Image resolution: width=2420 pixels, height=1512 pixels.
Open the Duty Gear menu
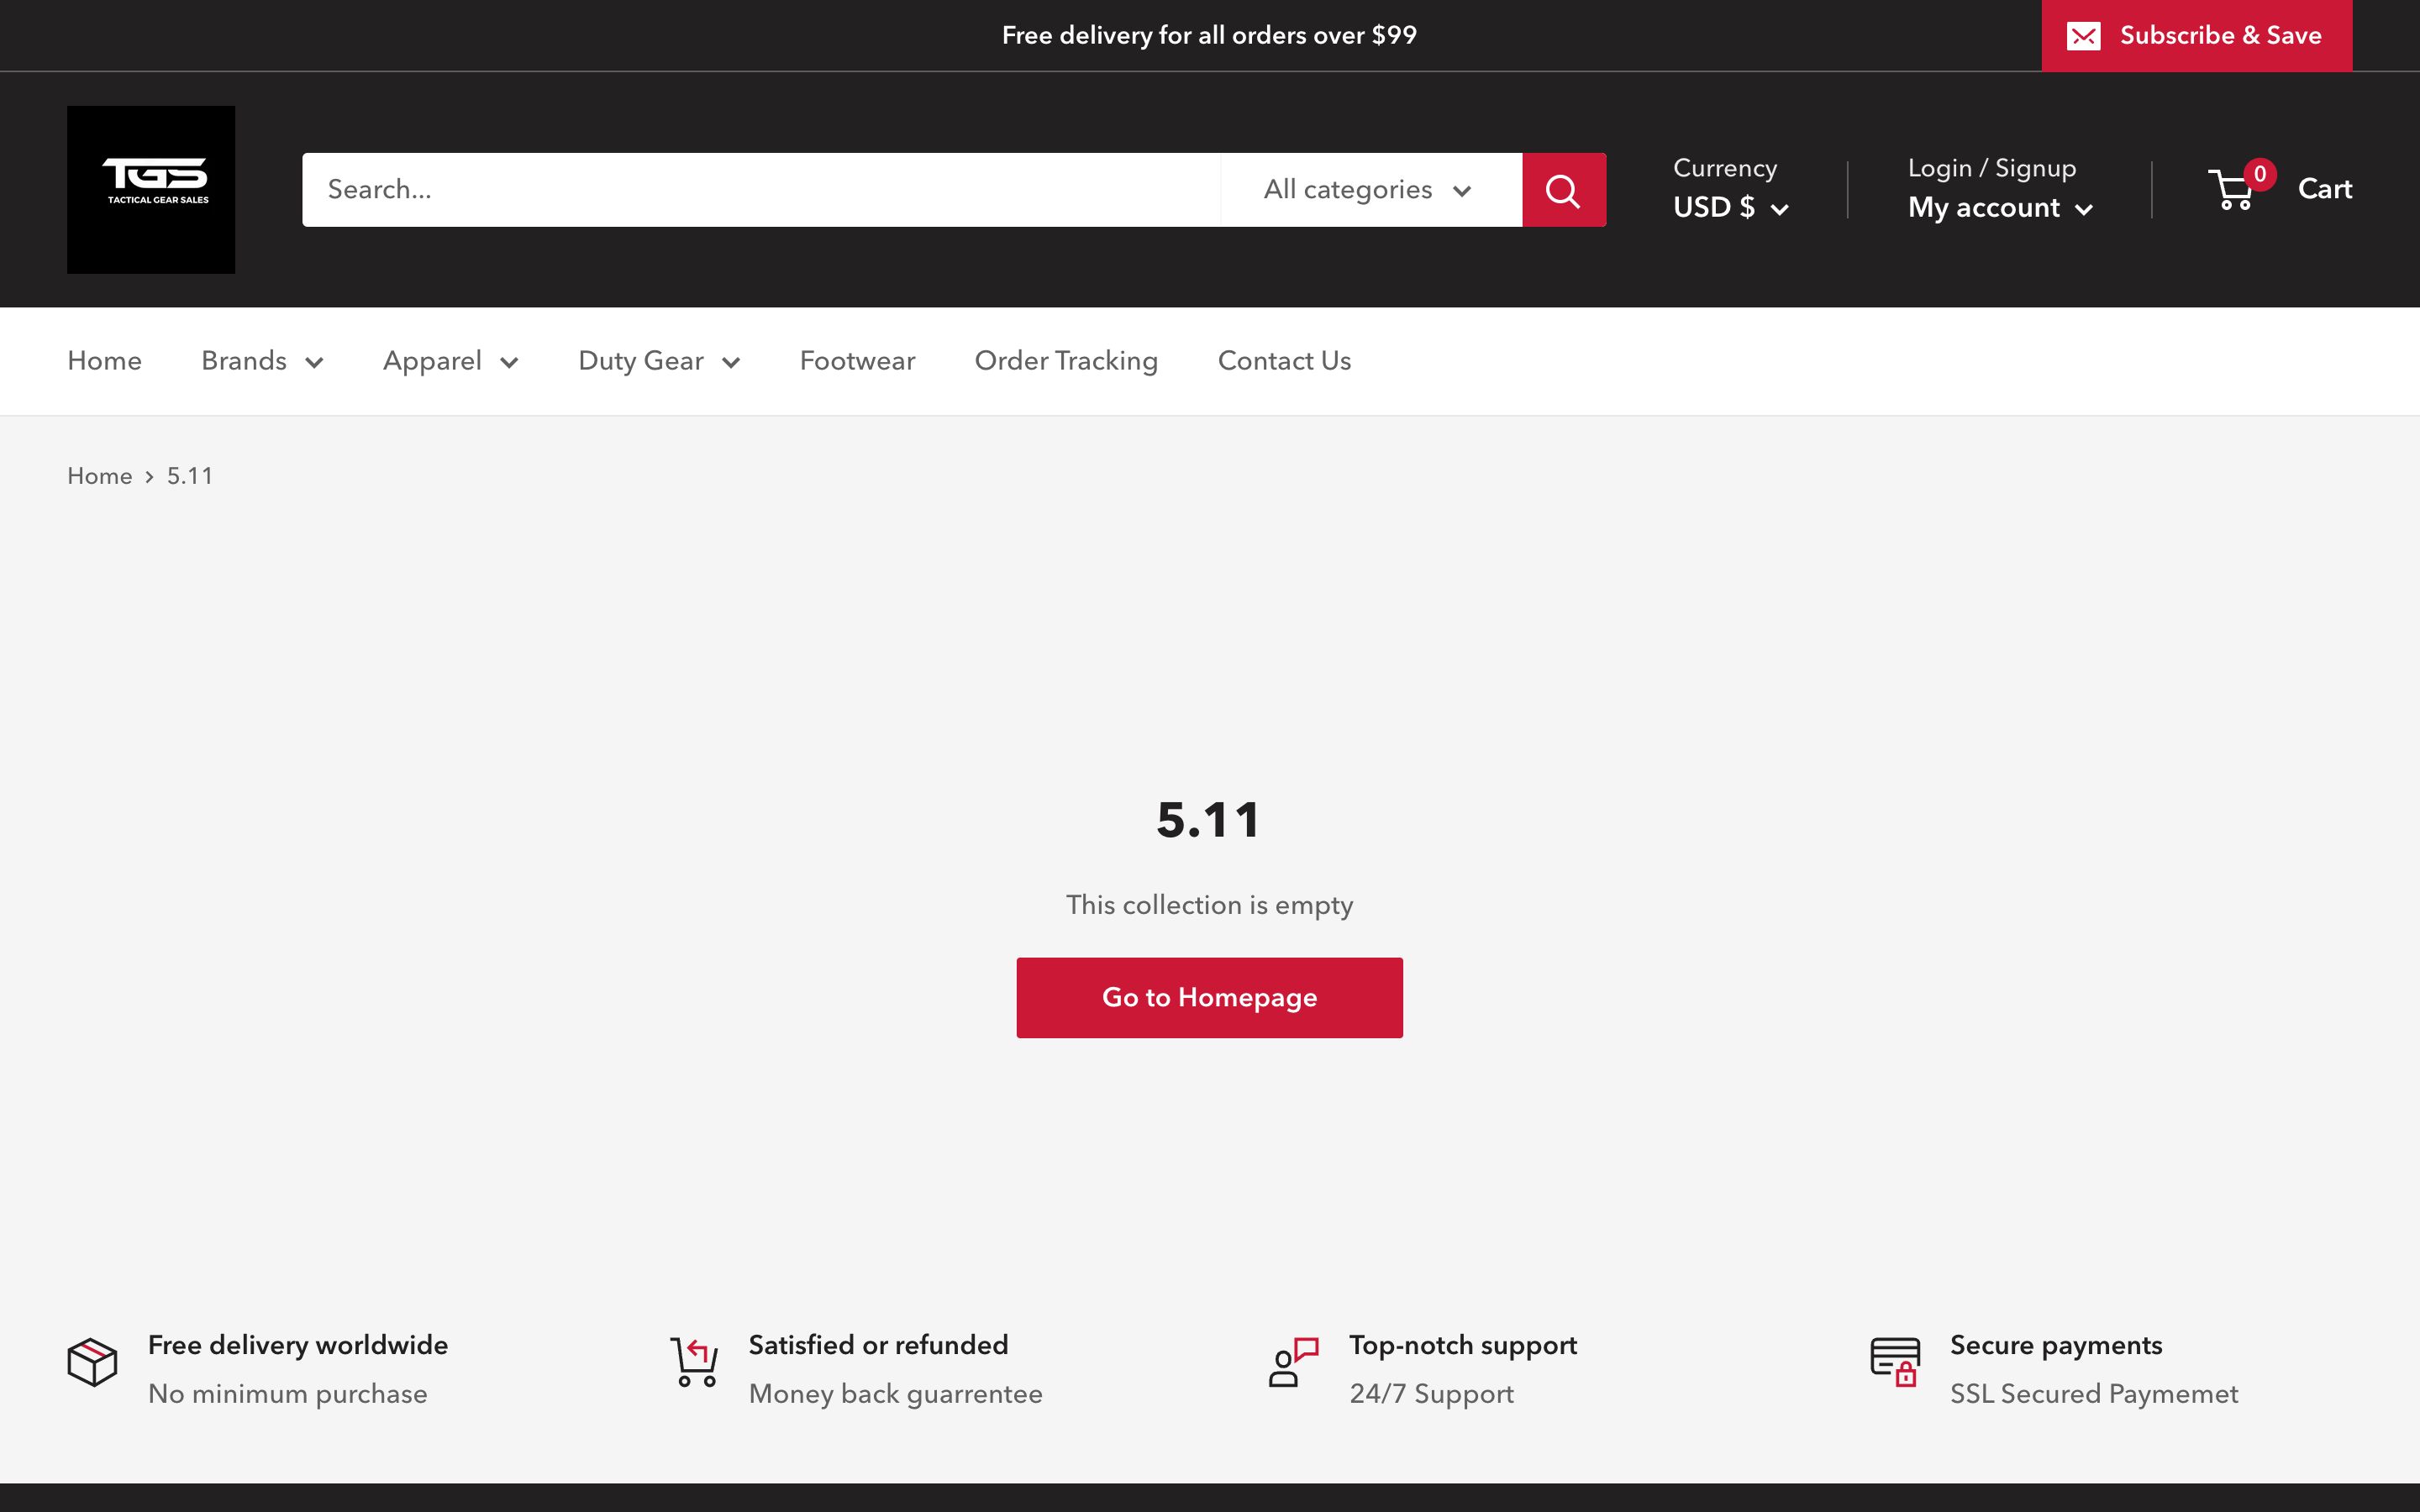(658, 361)
